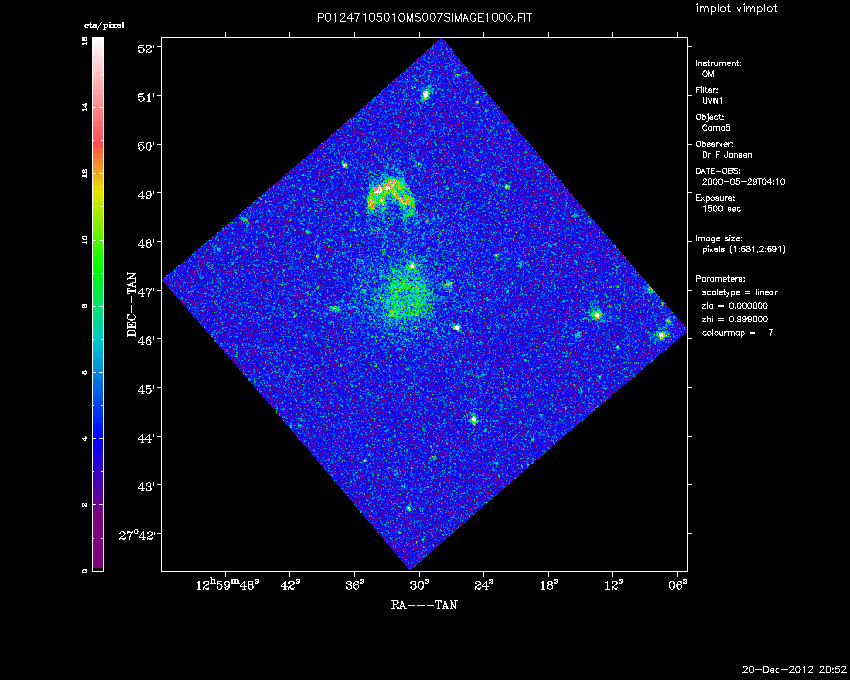The image size is (850, 680).
Task: Click the 'zlo = 0.000000' parameter
Action: 735,306
